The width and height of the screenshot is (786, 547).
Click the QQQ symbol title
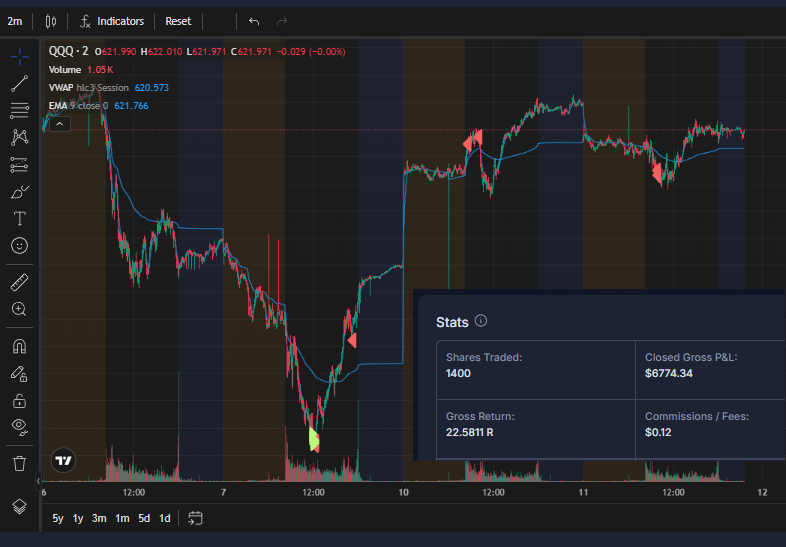point(68,51)
